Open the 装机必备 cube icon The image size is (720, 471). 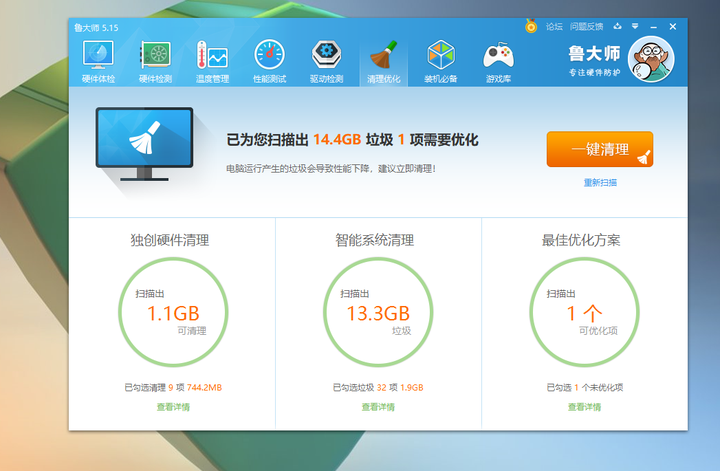tap(441, 62)
